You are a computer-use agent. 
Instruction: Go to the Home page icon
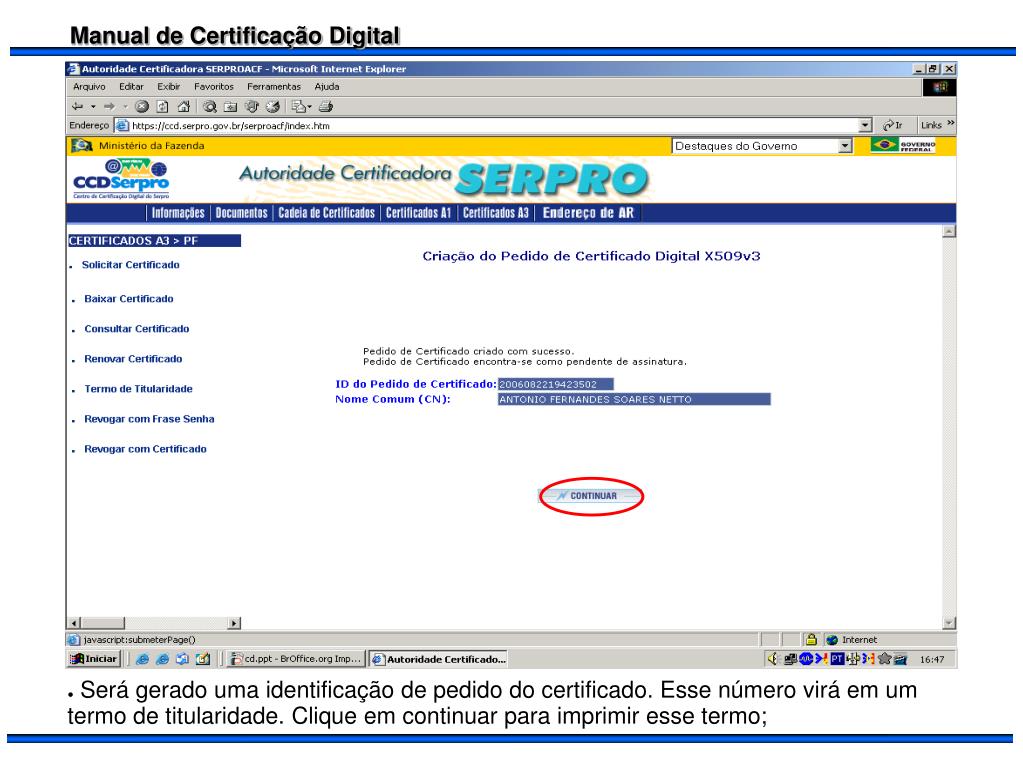pos(183,106)
